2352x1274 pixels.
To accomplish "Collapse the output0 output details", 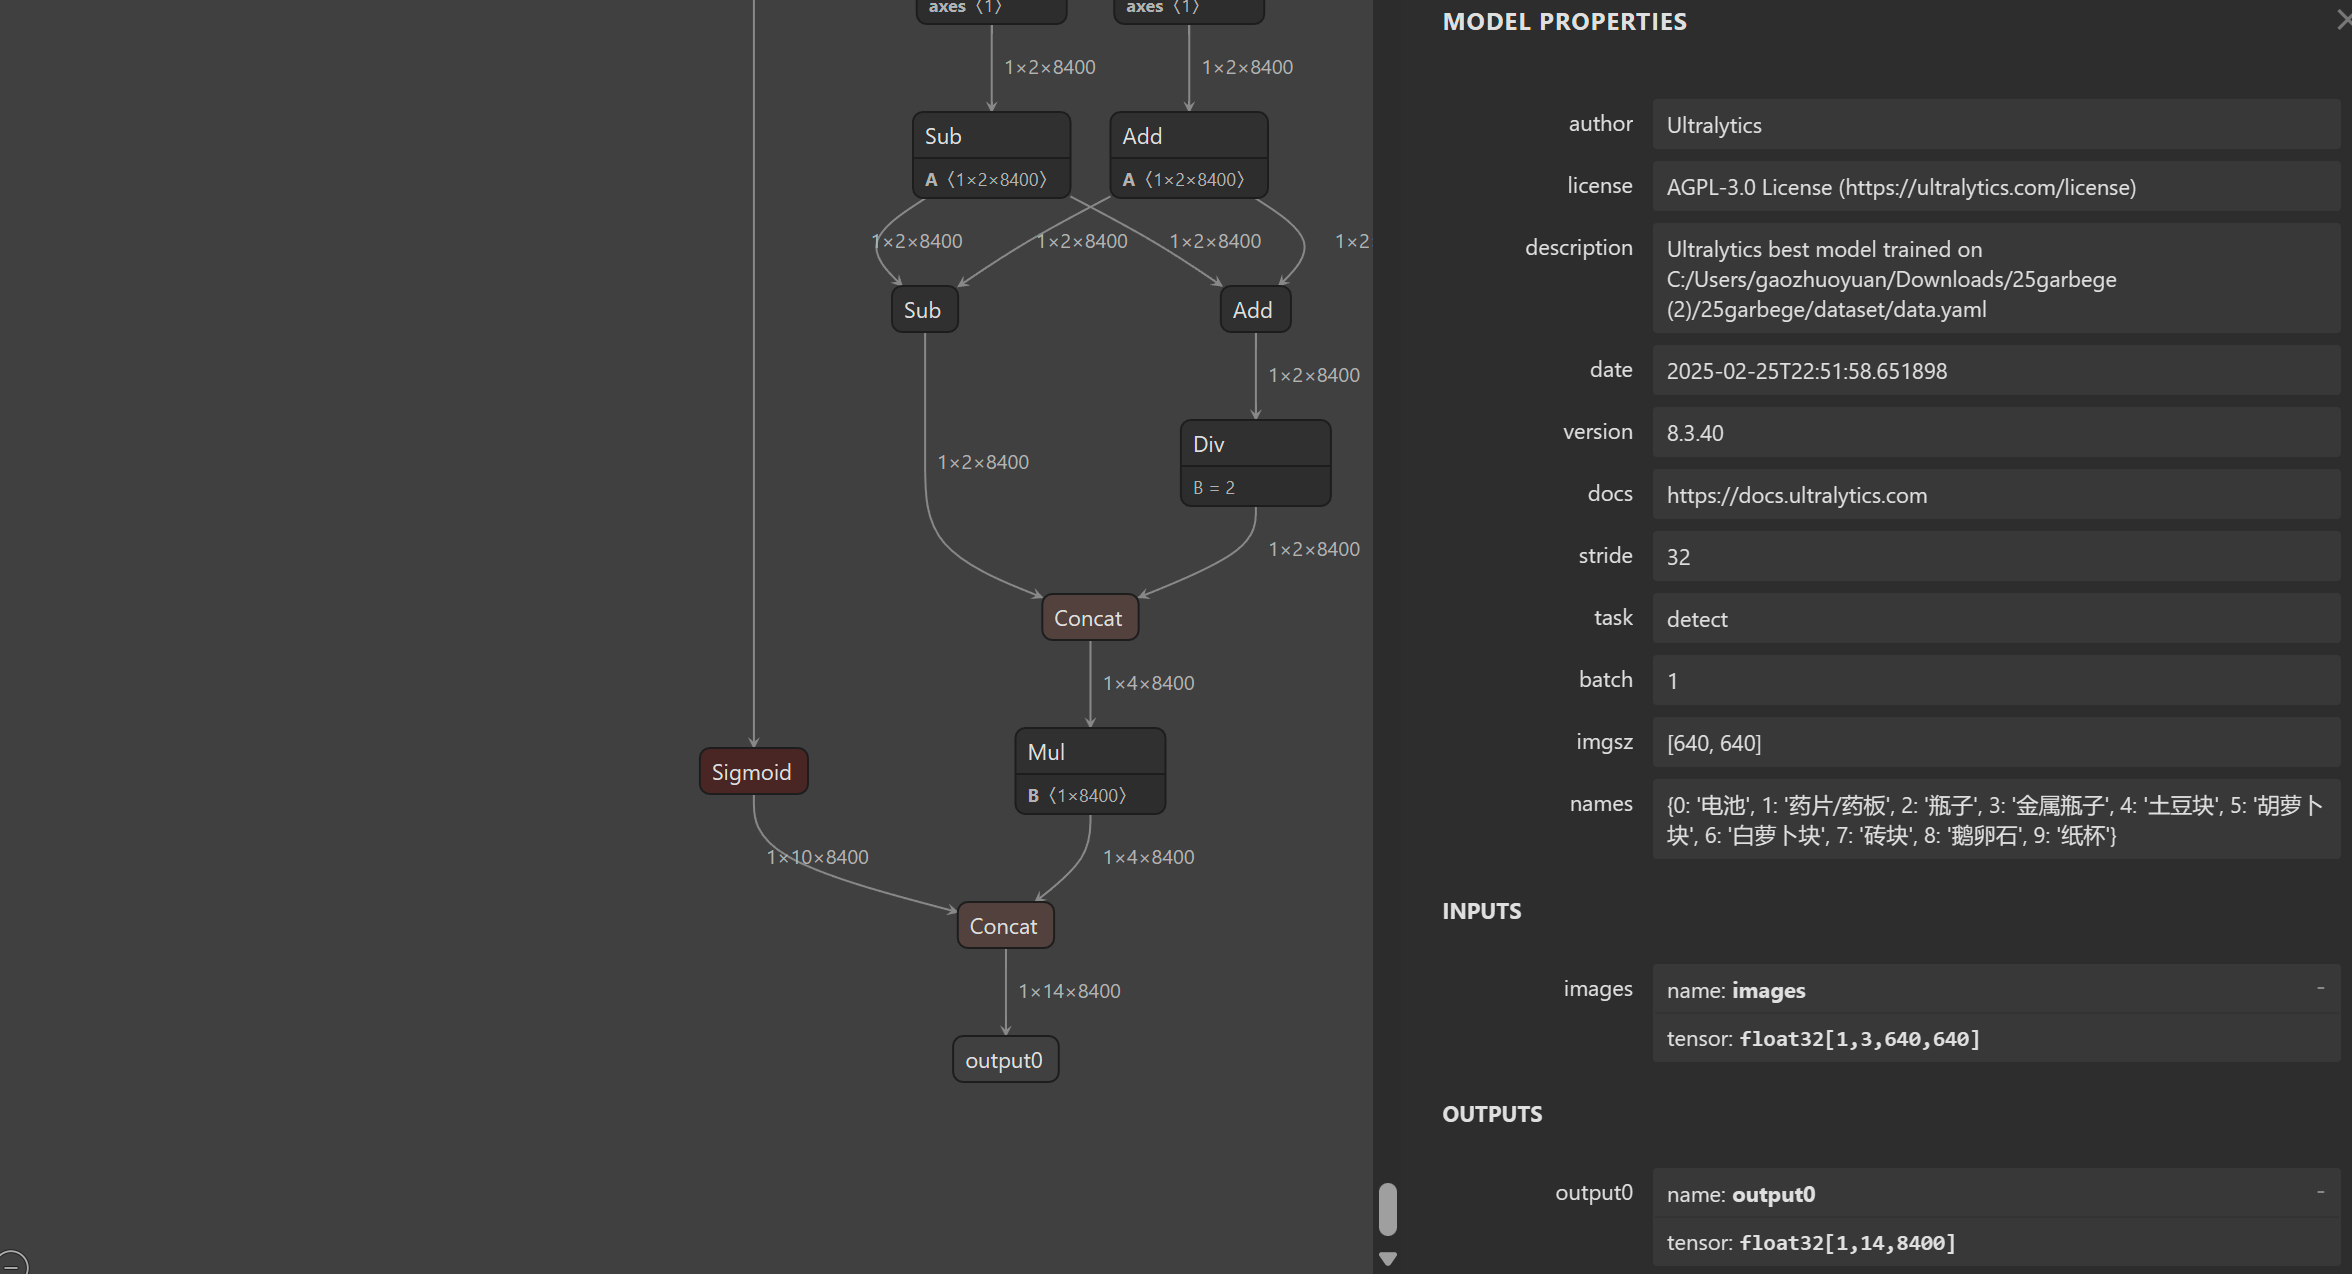I will 2320,1192.
